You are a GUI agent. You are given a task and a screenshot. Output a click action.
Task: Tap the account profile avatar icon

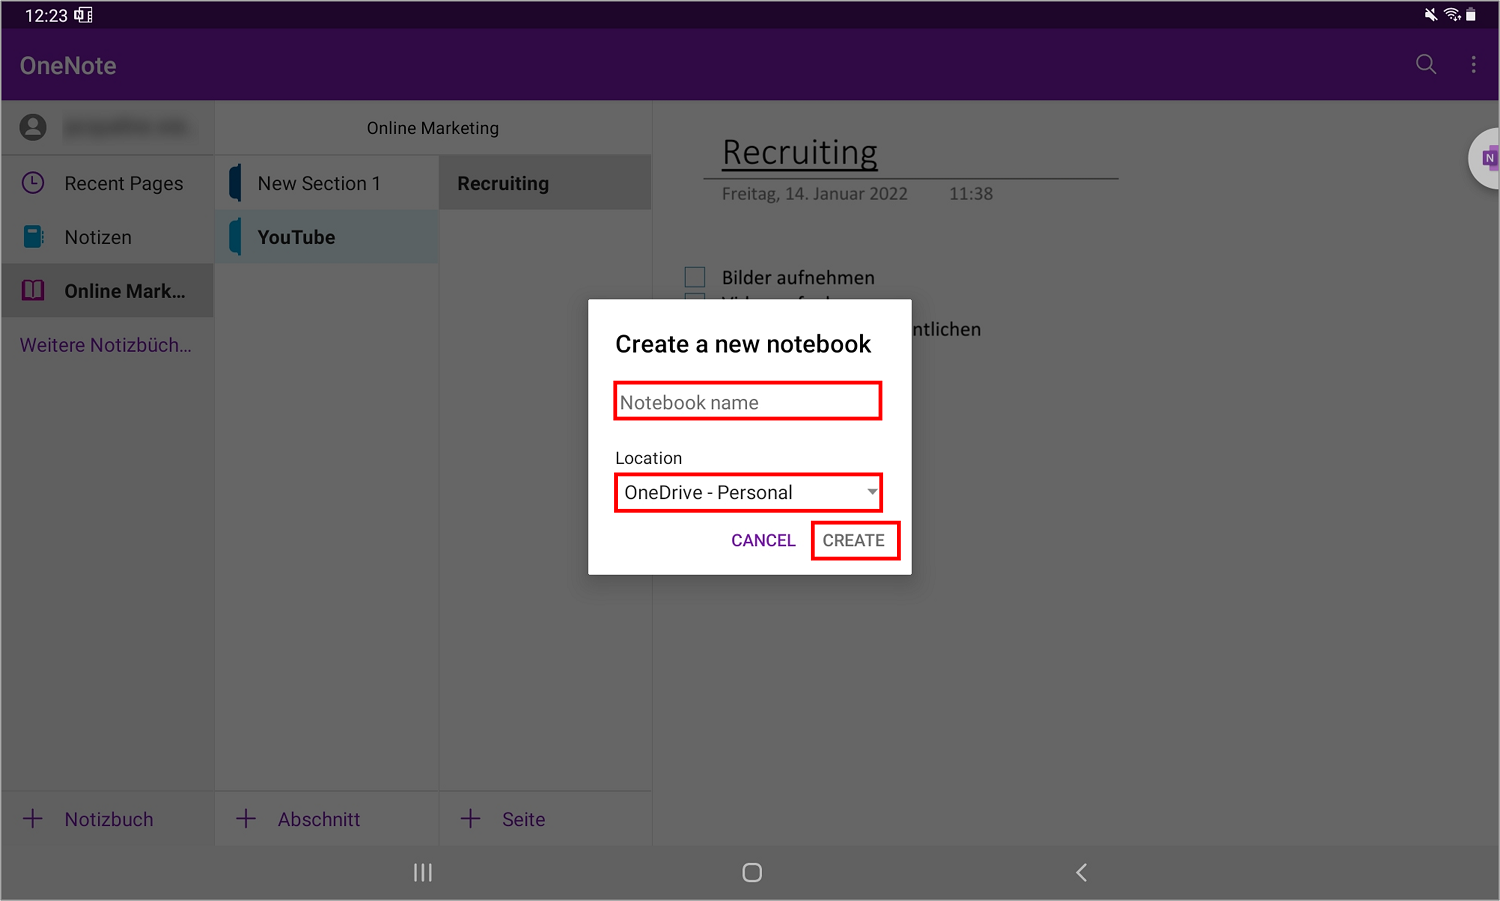[33, 127]
